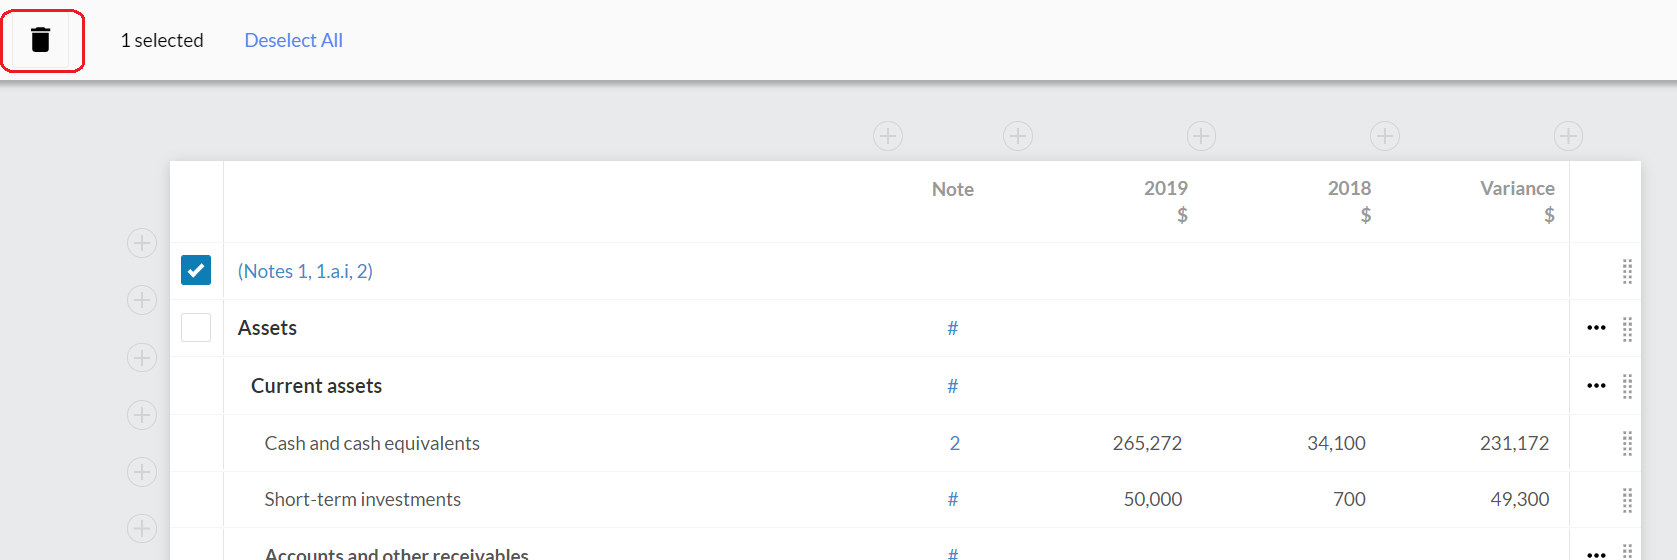Screen dimensions: 1677x560
Task: Insert row using plus above Current assets
Action: 142,358
